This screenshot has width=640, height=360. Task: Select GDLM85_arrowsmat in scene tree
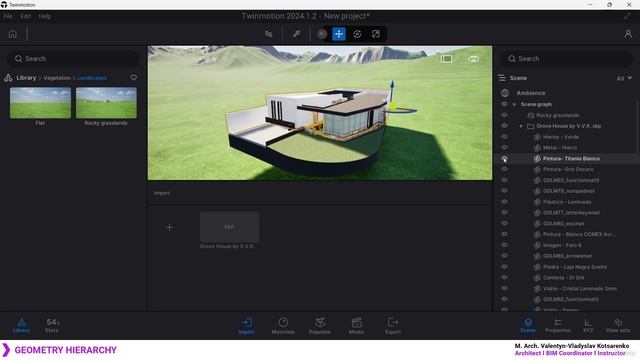(x=567, y=256)
